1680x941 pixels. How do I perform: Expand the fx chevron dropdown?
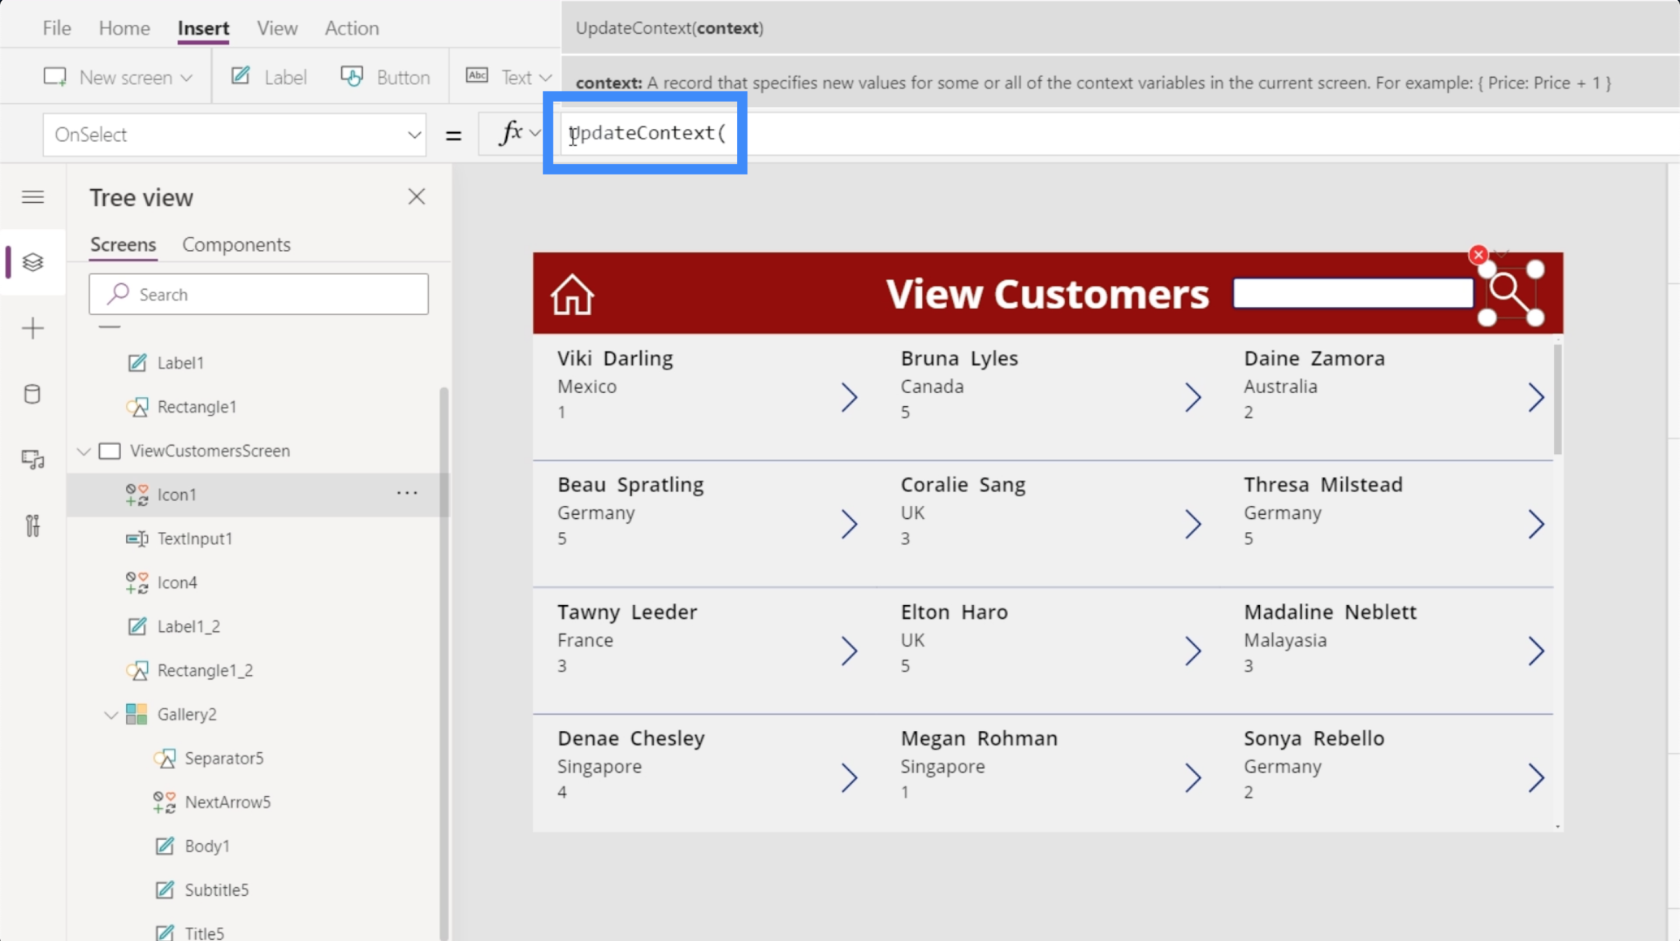pos(535,133)
